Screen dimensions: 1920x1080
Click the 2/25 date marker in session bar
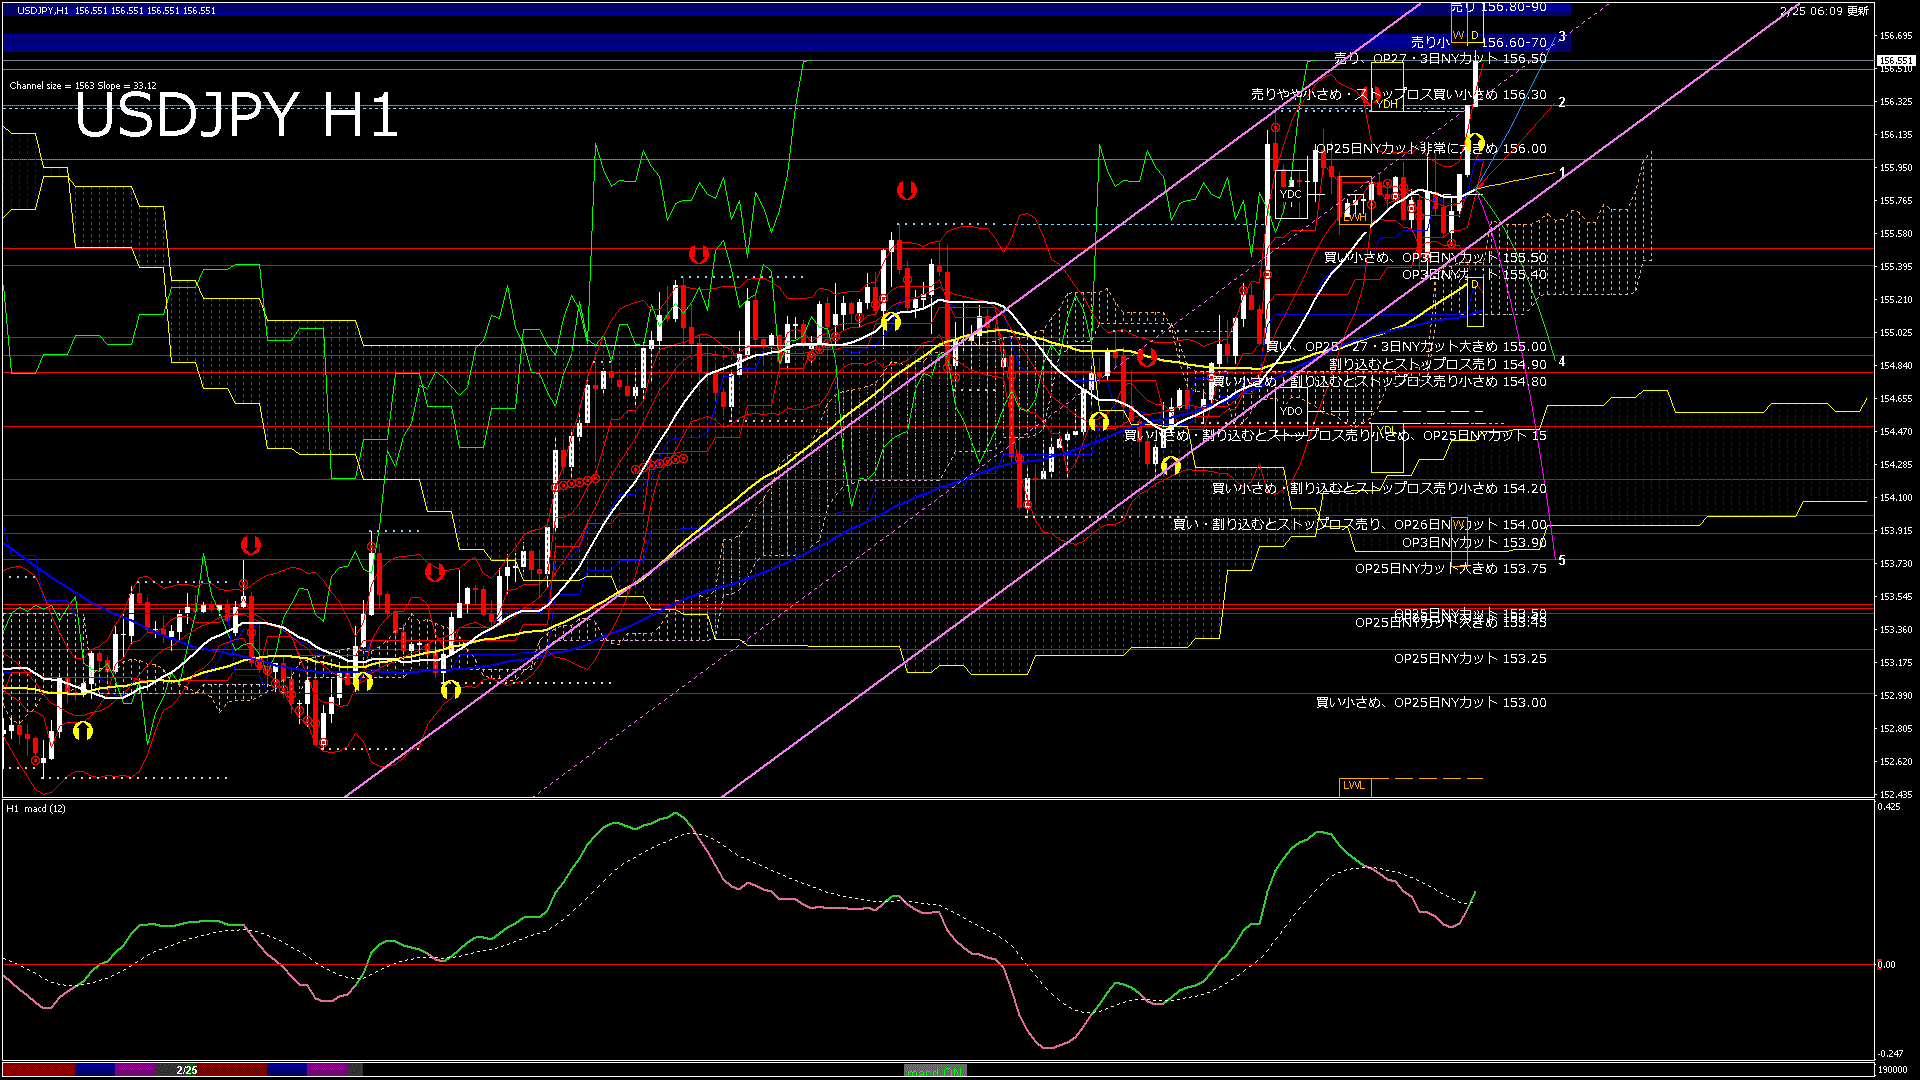point(185,1068)
